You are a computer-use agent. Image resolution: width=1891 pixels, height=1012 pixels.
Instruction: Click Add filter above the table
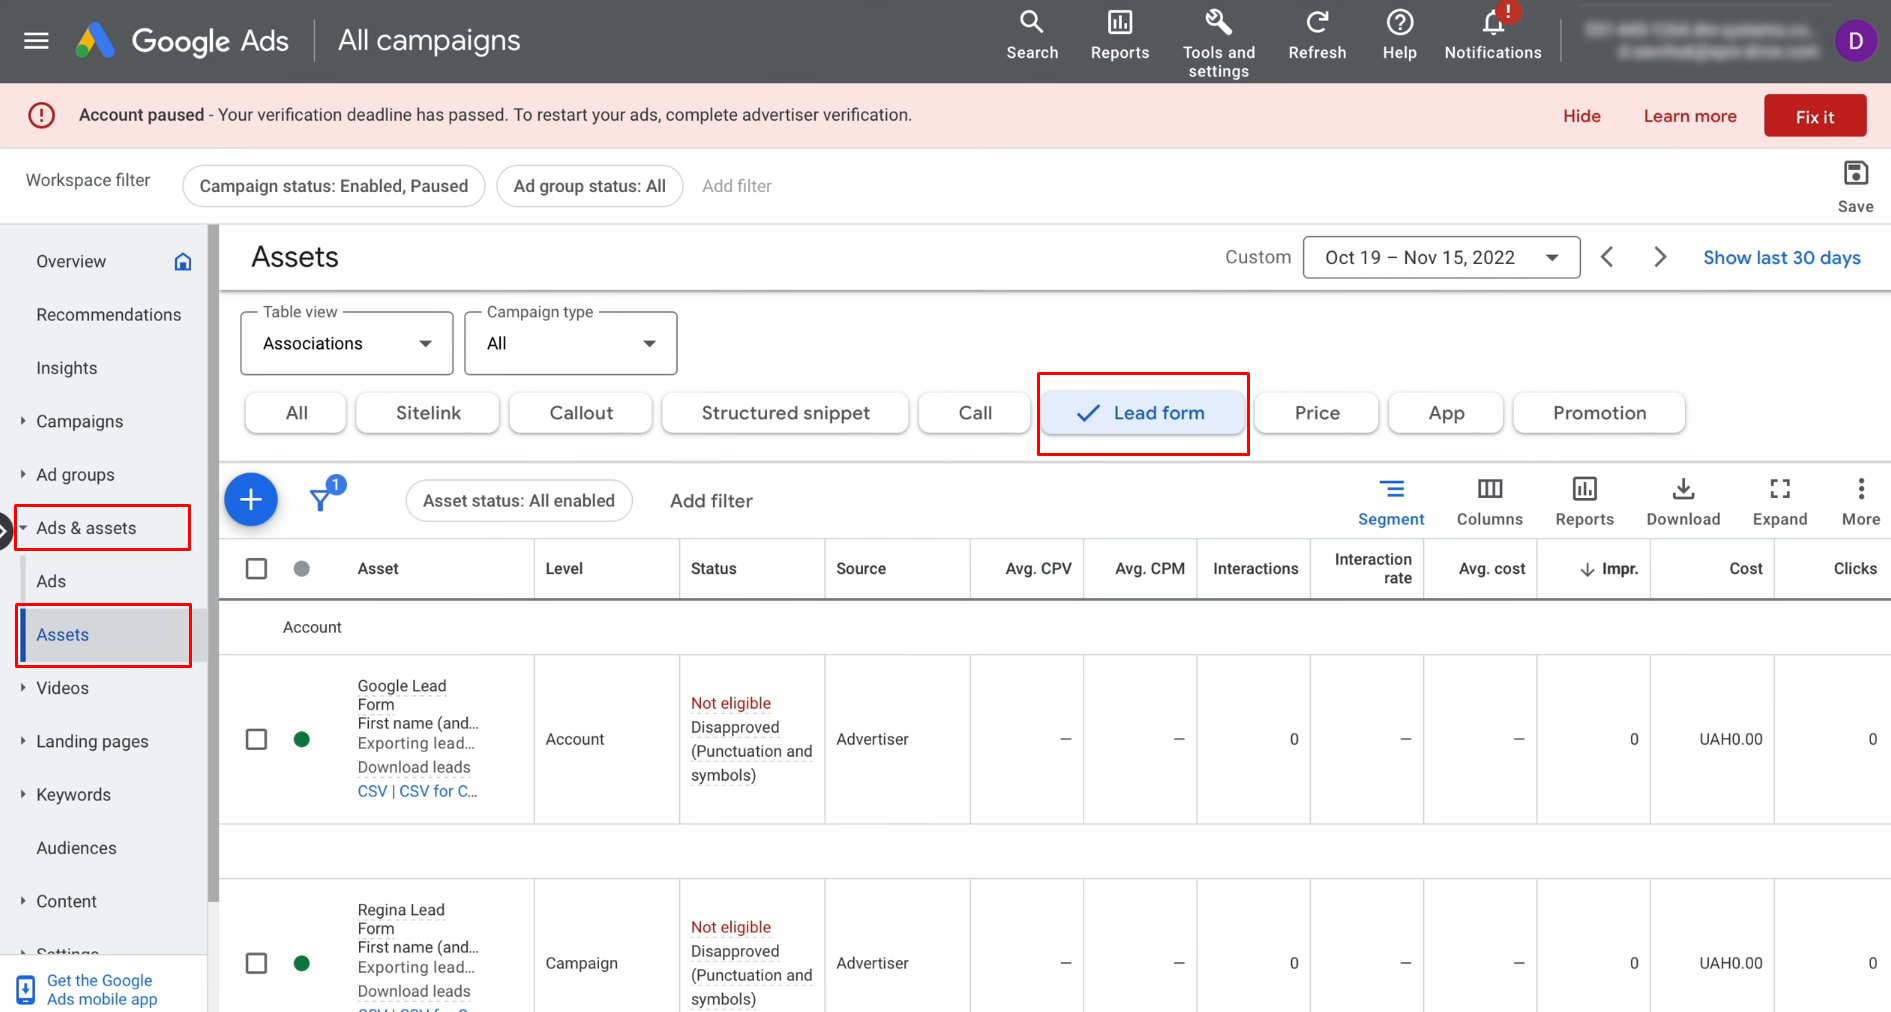(711, 501)
